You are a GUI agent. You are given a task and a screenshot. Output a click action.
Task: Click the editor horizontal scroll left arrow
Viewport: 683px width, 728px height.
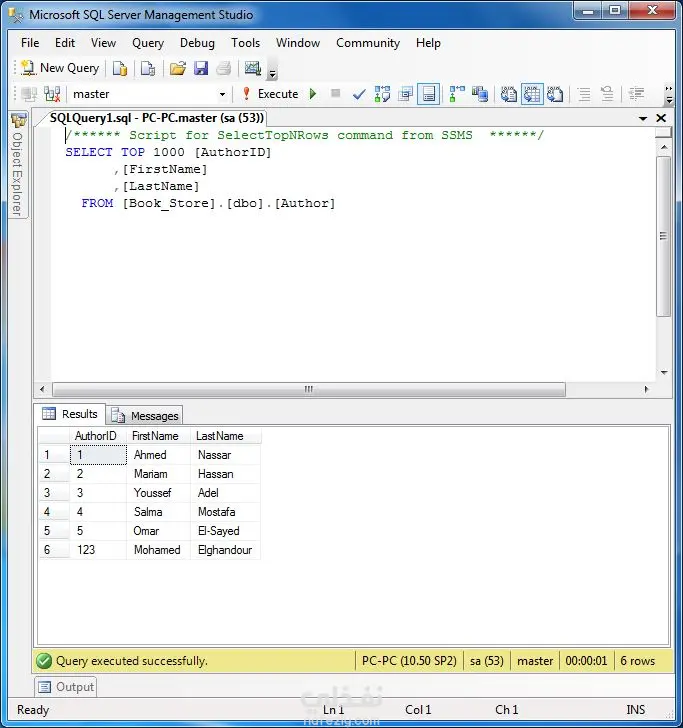click(43, 389)
